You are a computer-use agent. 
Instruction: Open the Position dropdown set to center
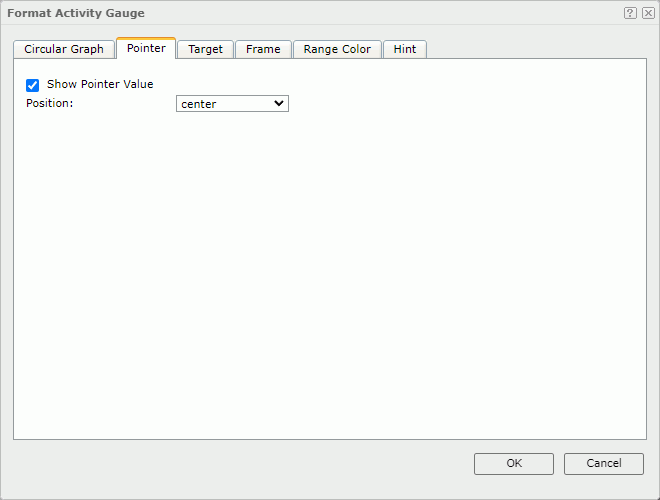(x=232, y=104)
